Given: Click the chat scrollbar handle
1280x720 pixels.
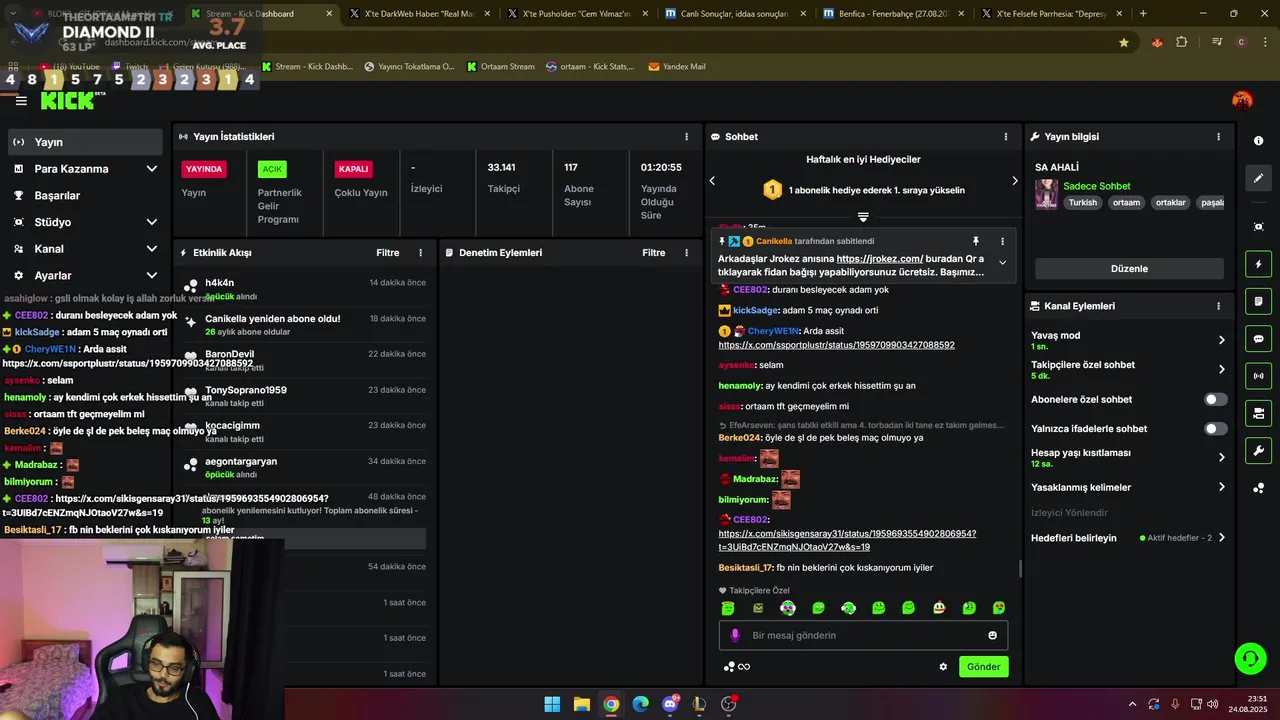Looking at the screenshot, I should coord(1020,569).
